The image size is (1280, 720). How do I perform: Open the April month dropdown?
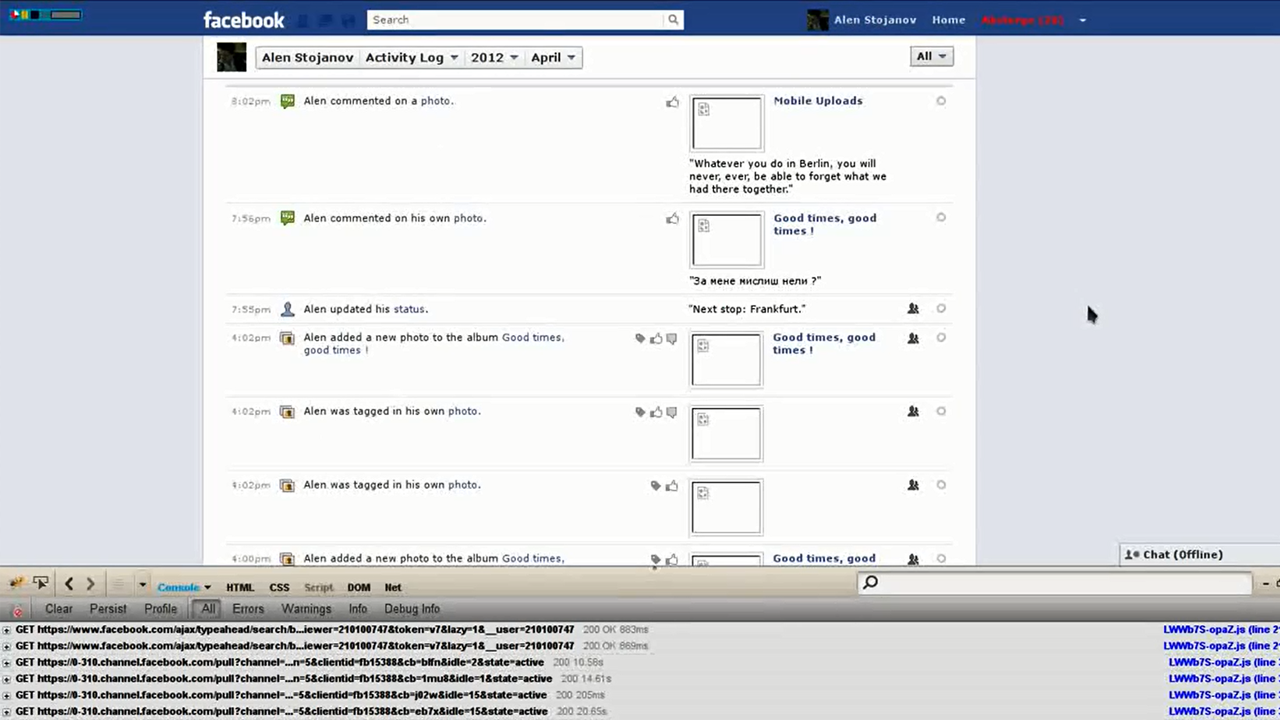(553, 57)
